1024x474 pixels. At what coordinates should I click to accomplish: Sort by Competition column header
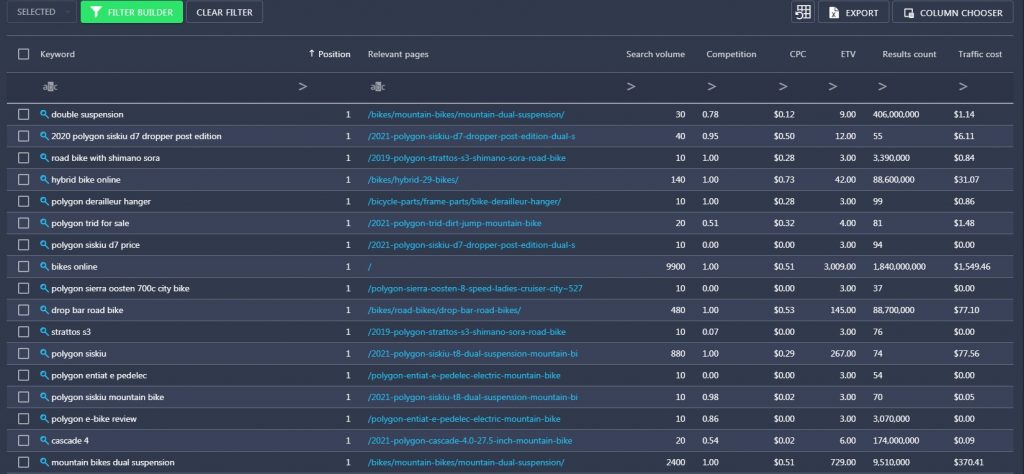[731, 54]
